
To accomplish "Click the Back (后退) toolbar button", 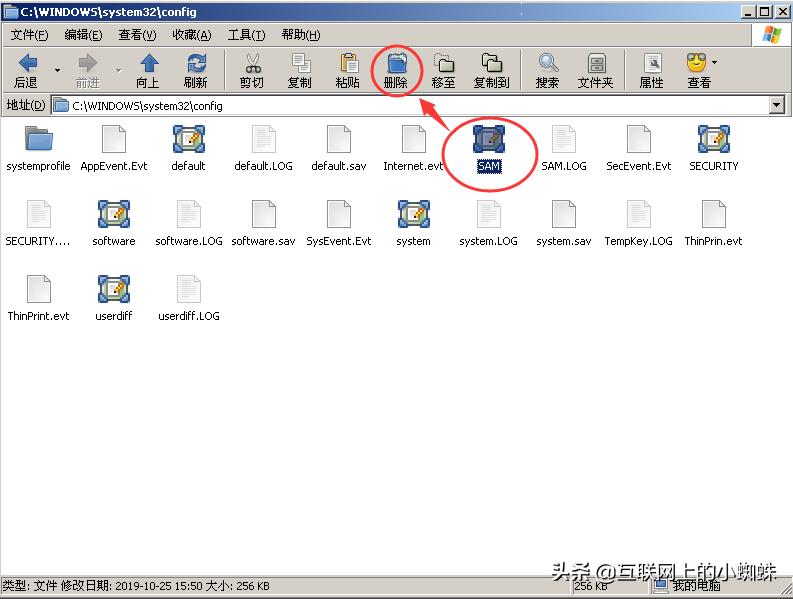I will coord(27,71).
